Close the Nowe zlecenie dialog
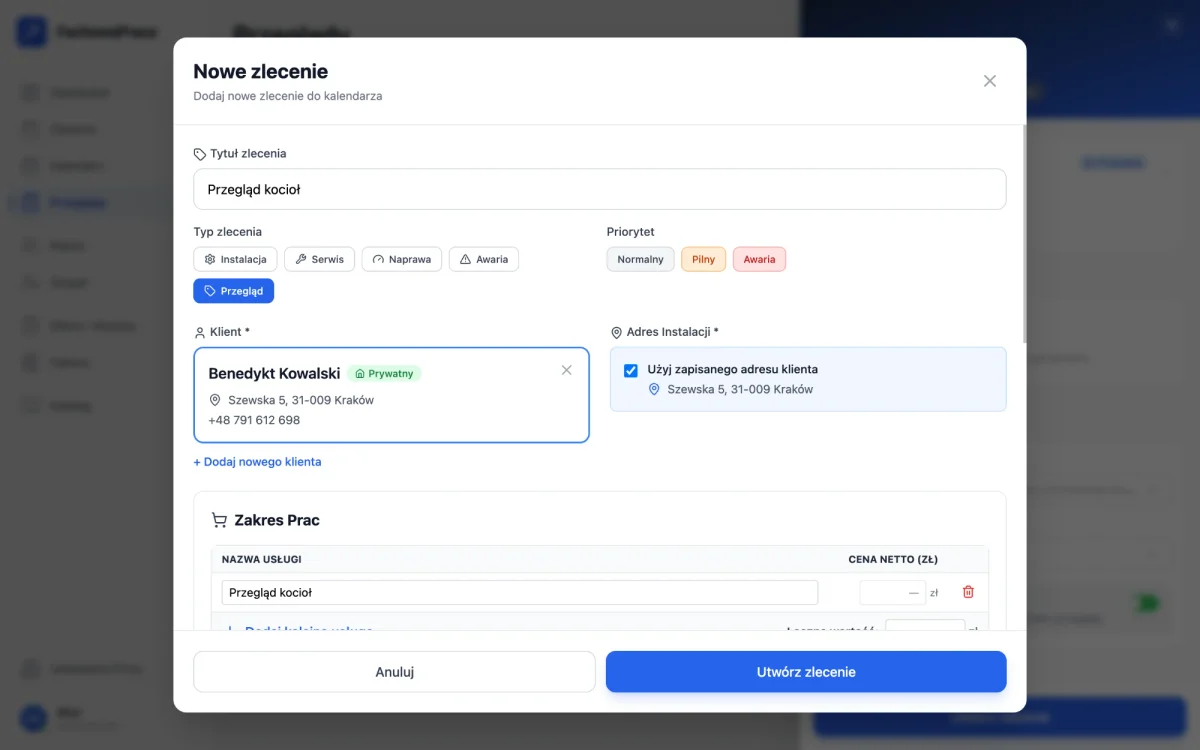Screen dimensions: 1200x750 [990, 81]
